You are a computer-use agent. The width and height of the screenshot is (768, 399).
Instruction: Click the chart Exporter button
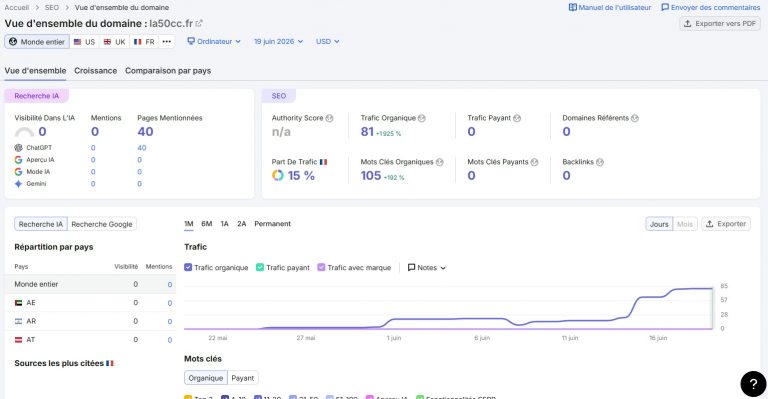(x=726, y=224)
